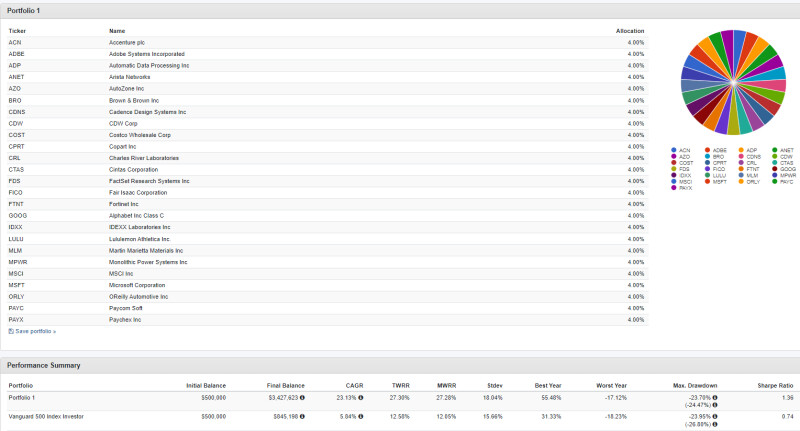Toggle COST marker in the chart legend
Image resolution: width=800 pixels, height=431 pixels.
pyautogui.click(x=674, y=163)
